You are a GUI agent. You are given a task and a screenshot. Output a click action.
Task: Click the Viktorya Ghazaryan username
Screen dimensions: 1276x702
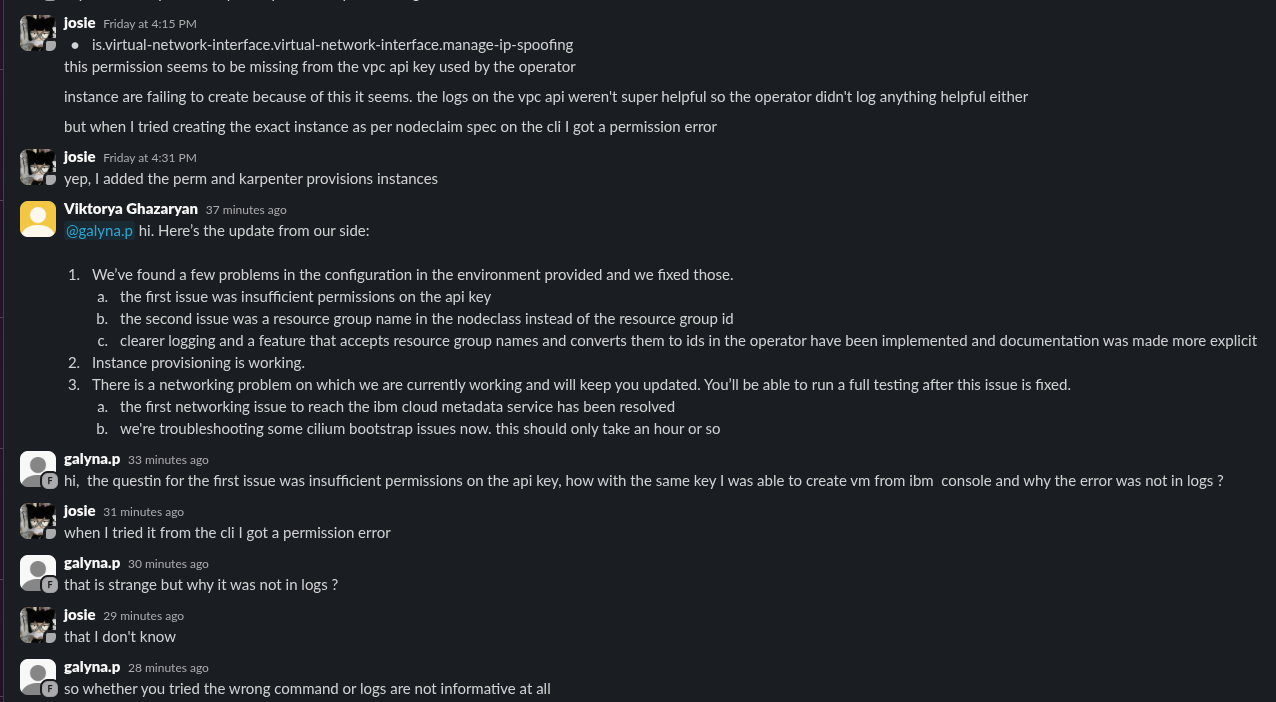(131, 209)
